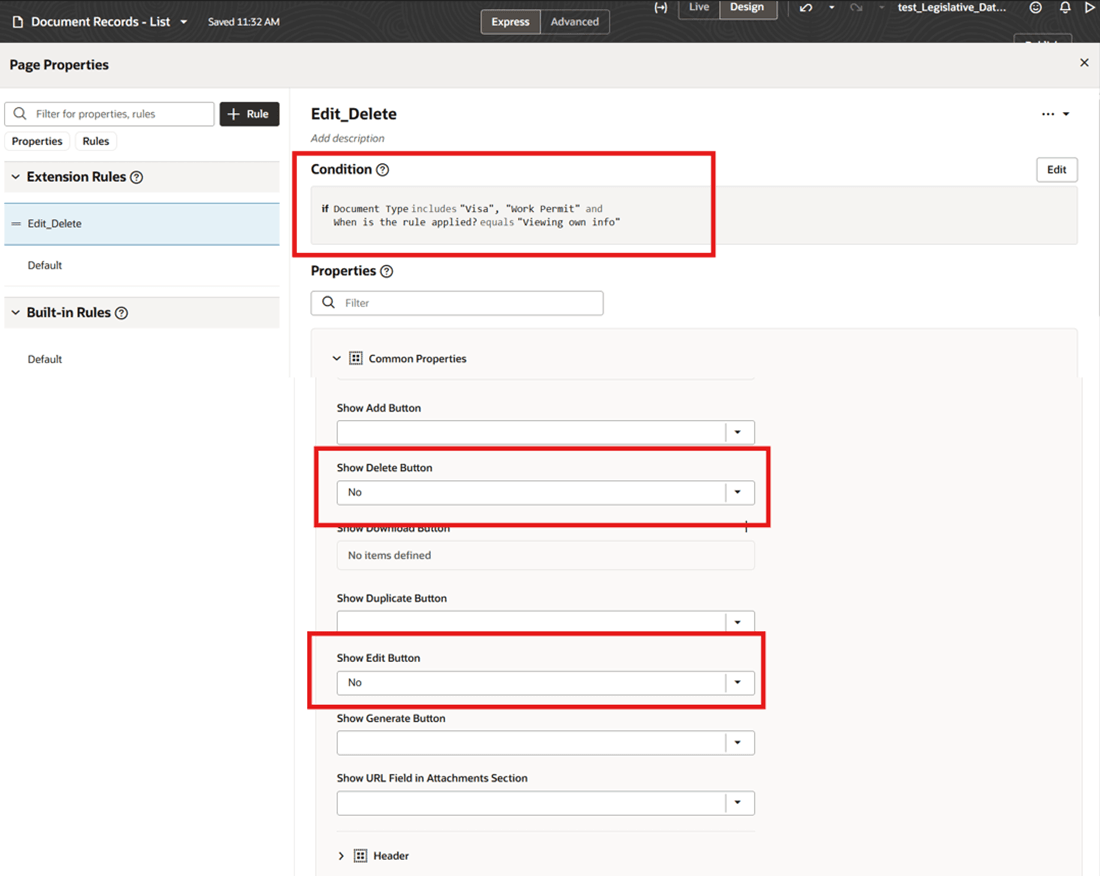The height and width of the screenshot is (876, 1100).
Task: Focus the properties Filter field
Action: (x=457, y=303)
